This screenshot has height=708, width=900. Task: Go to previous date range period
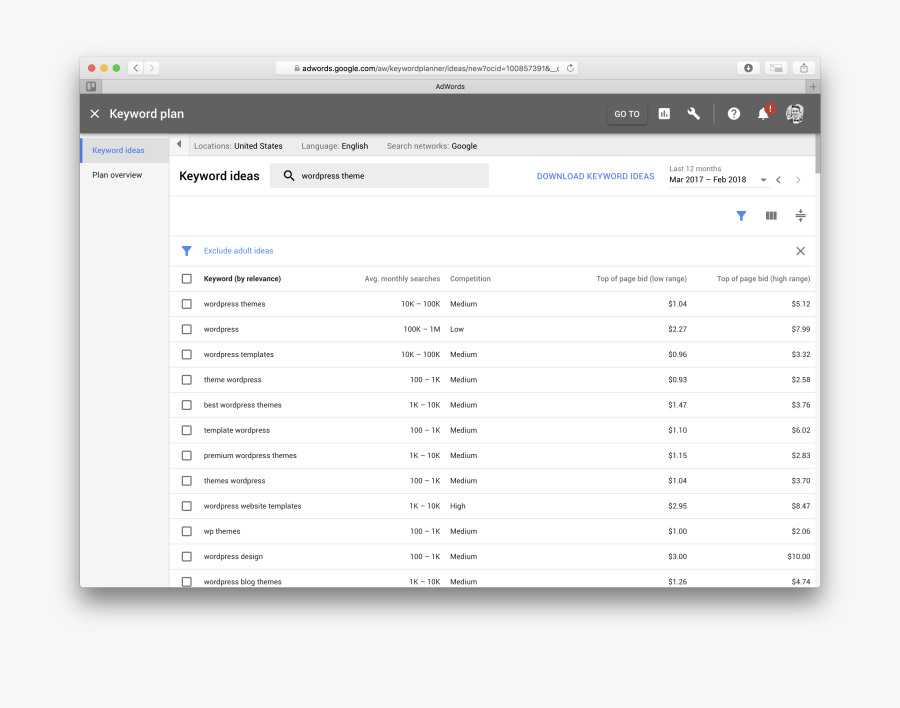click(x=778, y=180)
